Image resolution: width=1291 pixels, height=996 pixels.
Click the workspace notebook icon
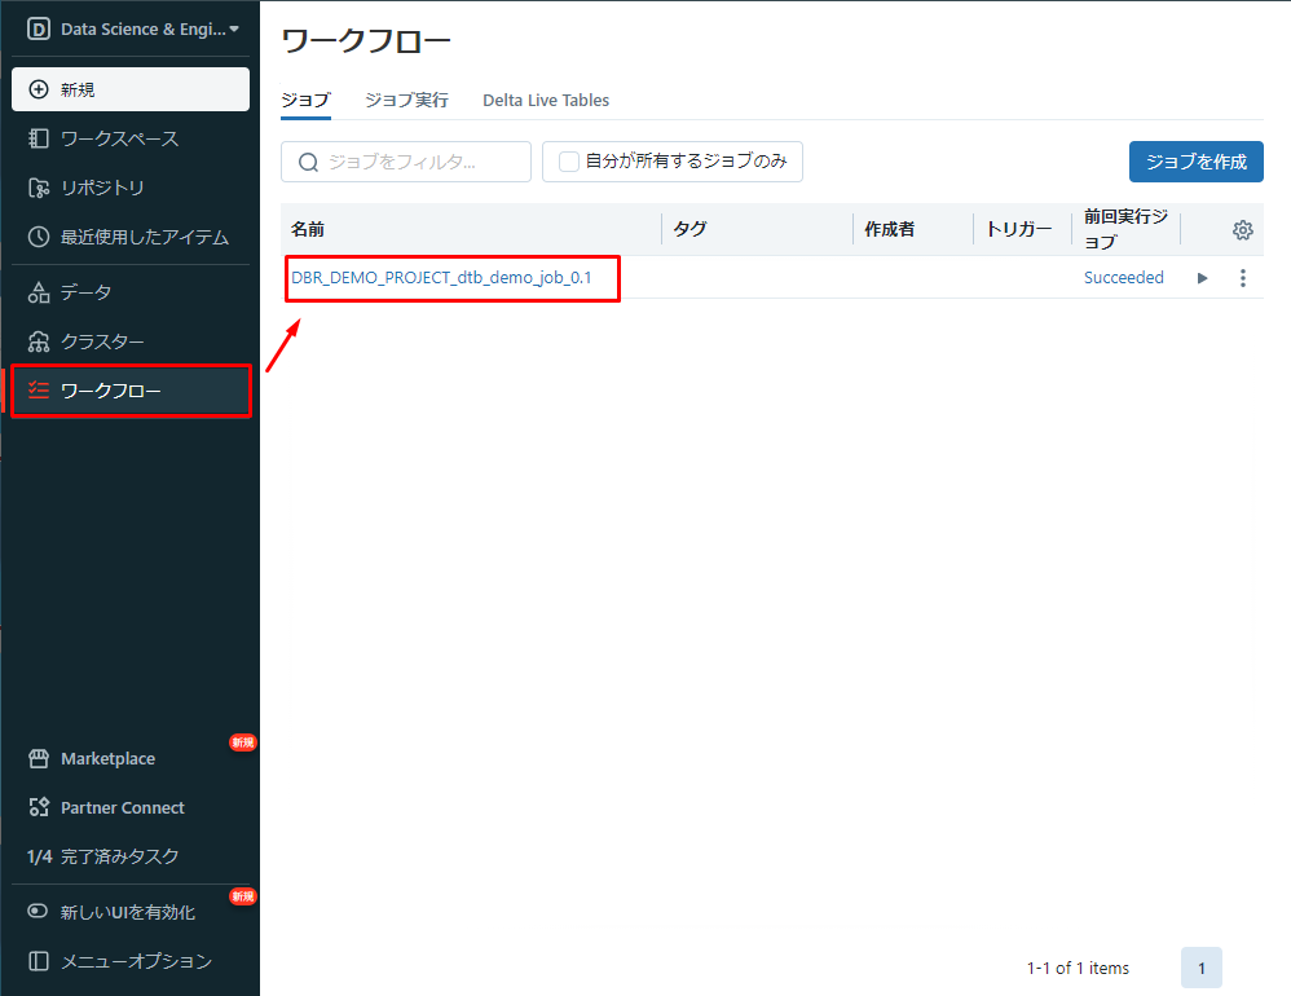38,139
